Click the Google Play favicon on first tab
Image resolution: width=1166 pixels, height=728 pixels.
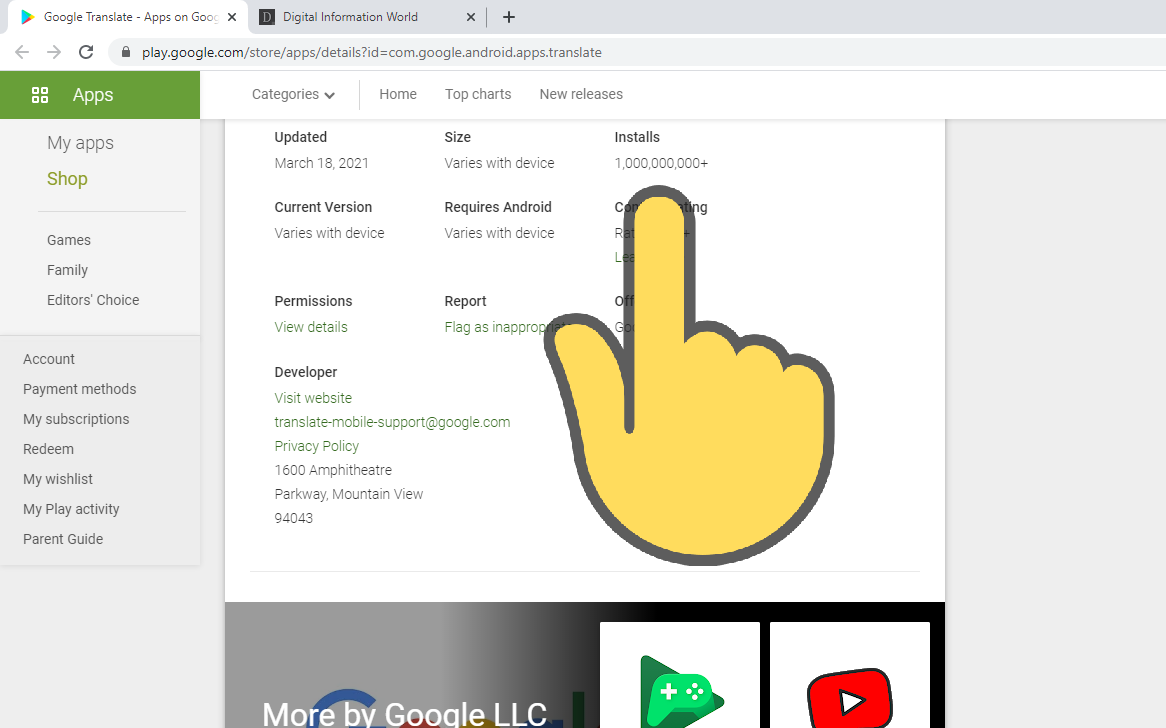pos(28,17)
